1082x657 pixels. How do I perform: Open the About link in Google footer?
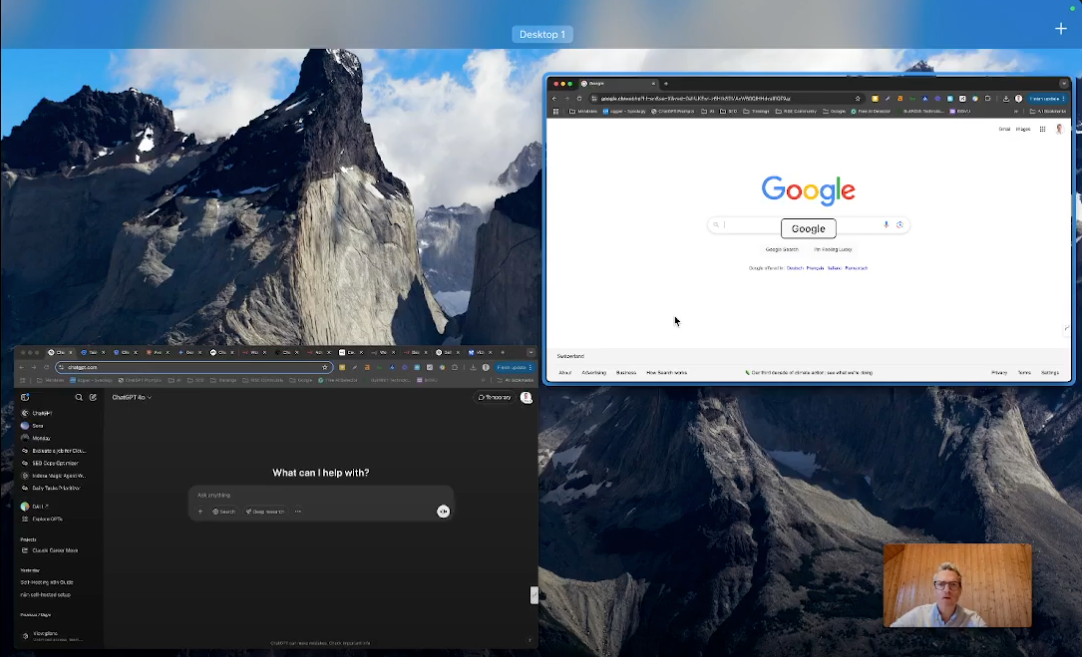click(564, 373)
